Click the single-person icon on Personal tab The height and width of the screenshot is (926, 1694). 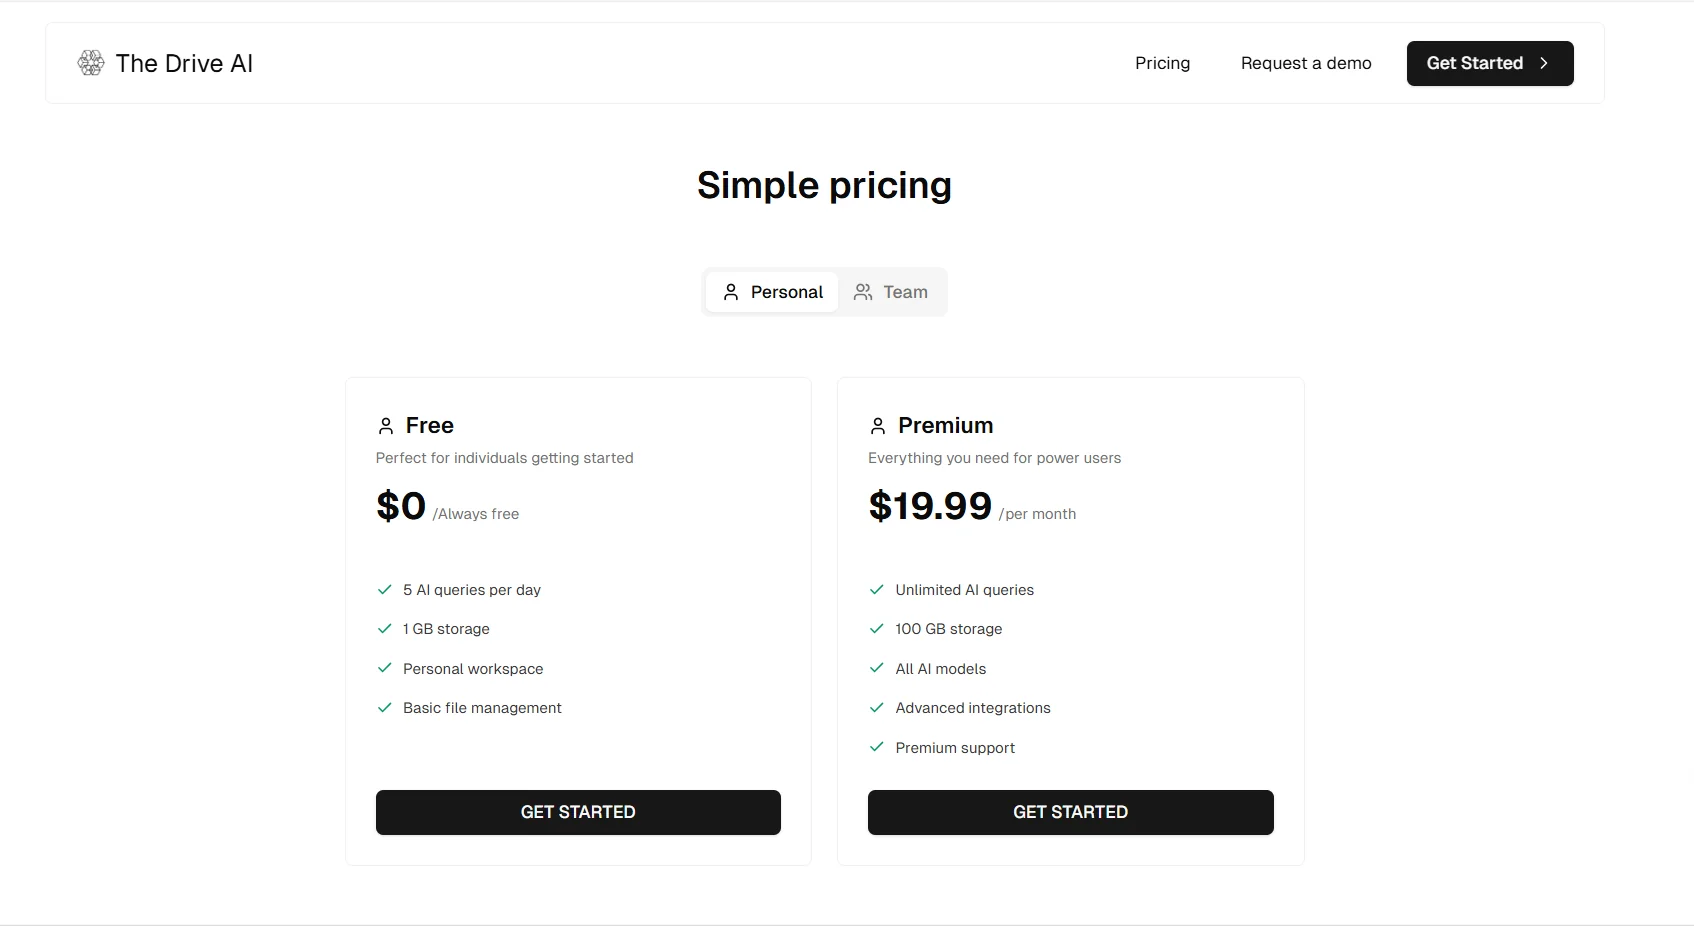coord(731,292)
